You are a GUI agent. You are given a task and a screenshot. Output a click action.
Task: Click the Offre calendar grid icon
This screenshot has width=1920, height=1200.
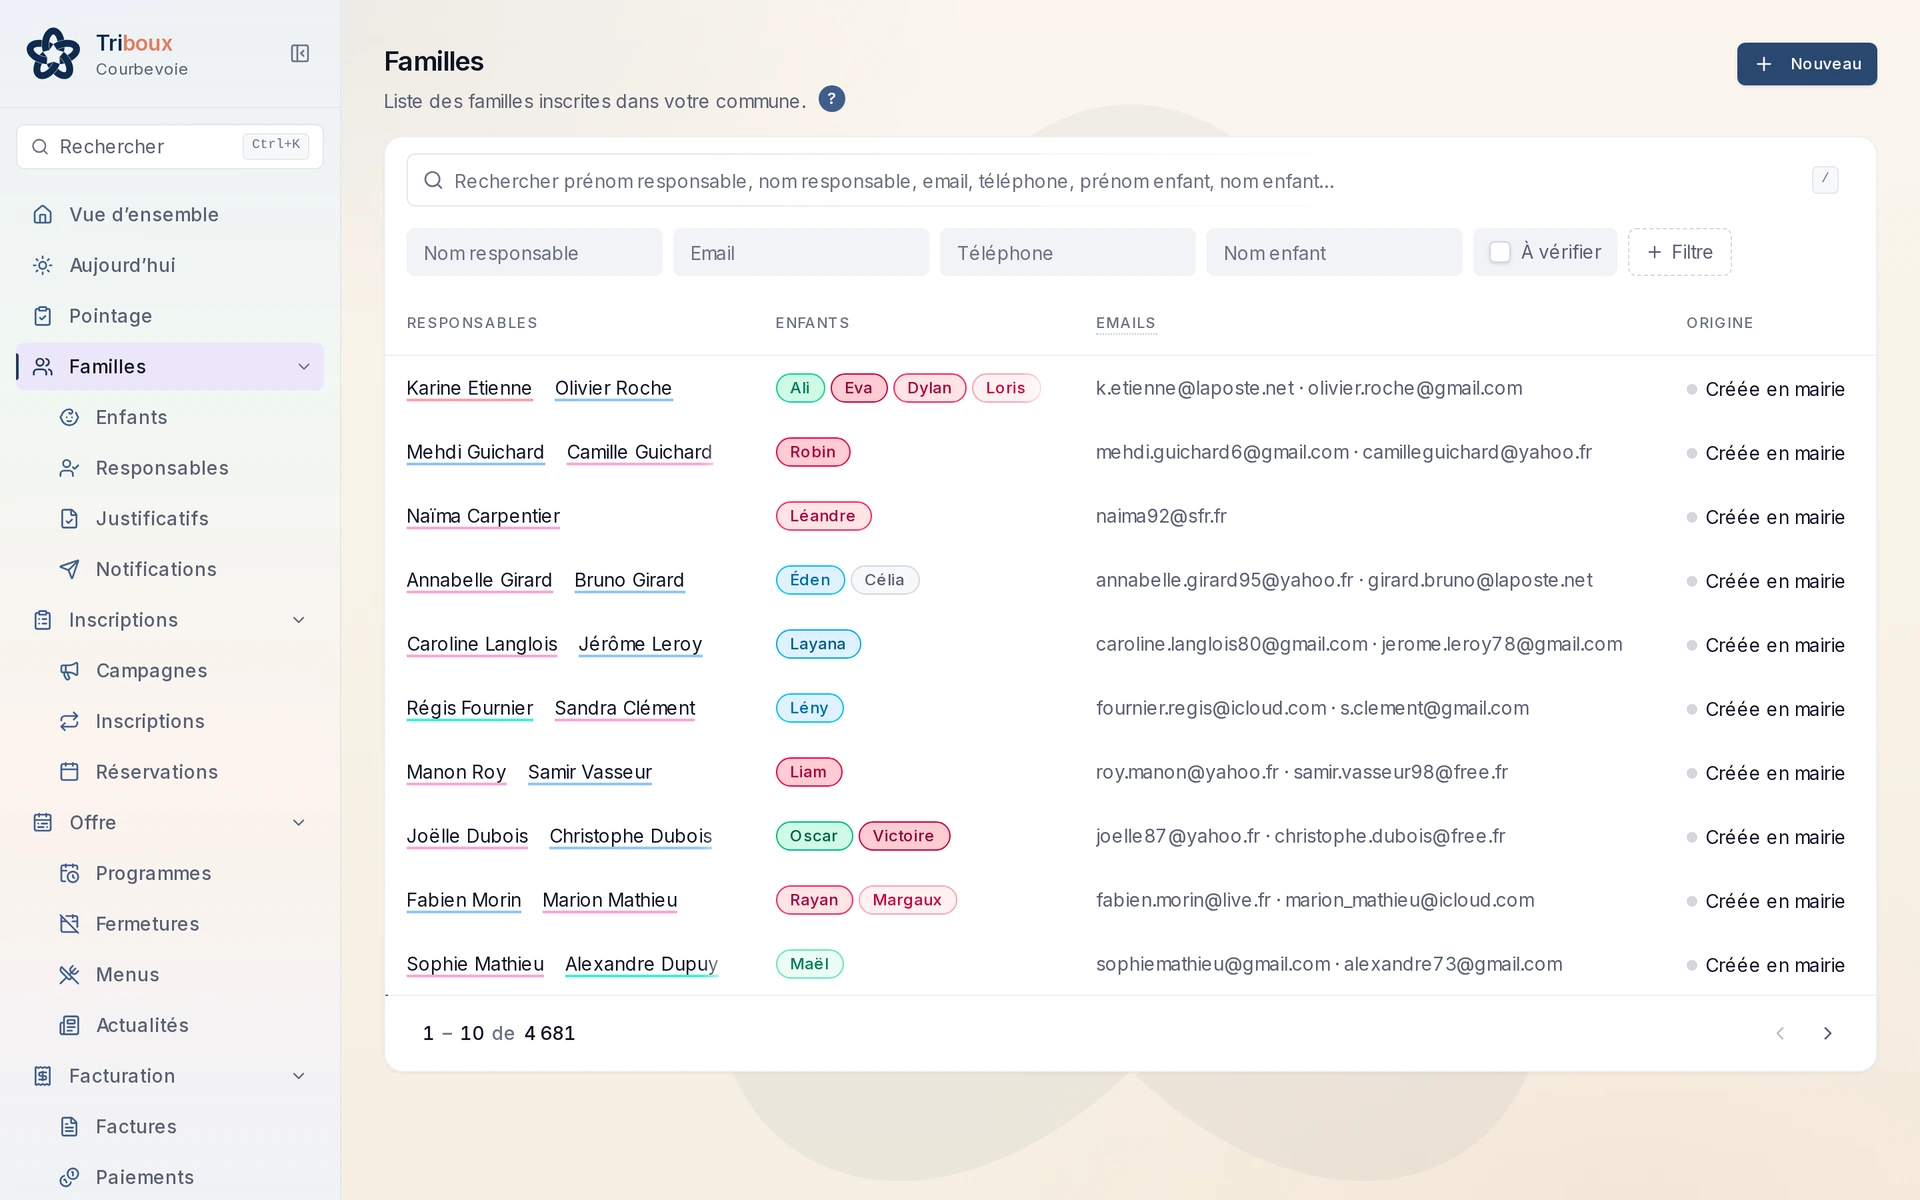pos(43,822)
